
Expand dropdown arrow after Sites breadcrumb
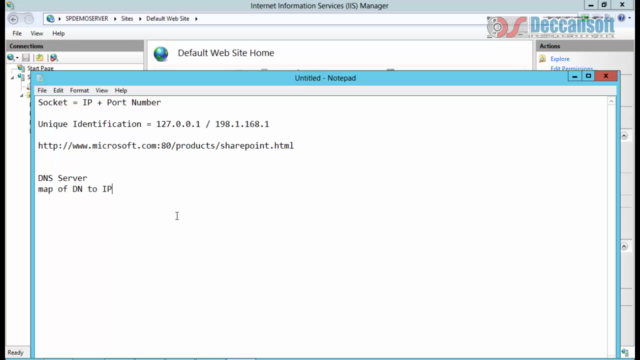[140, 19]
